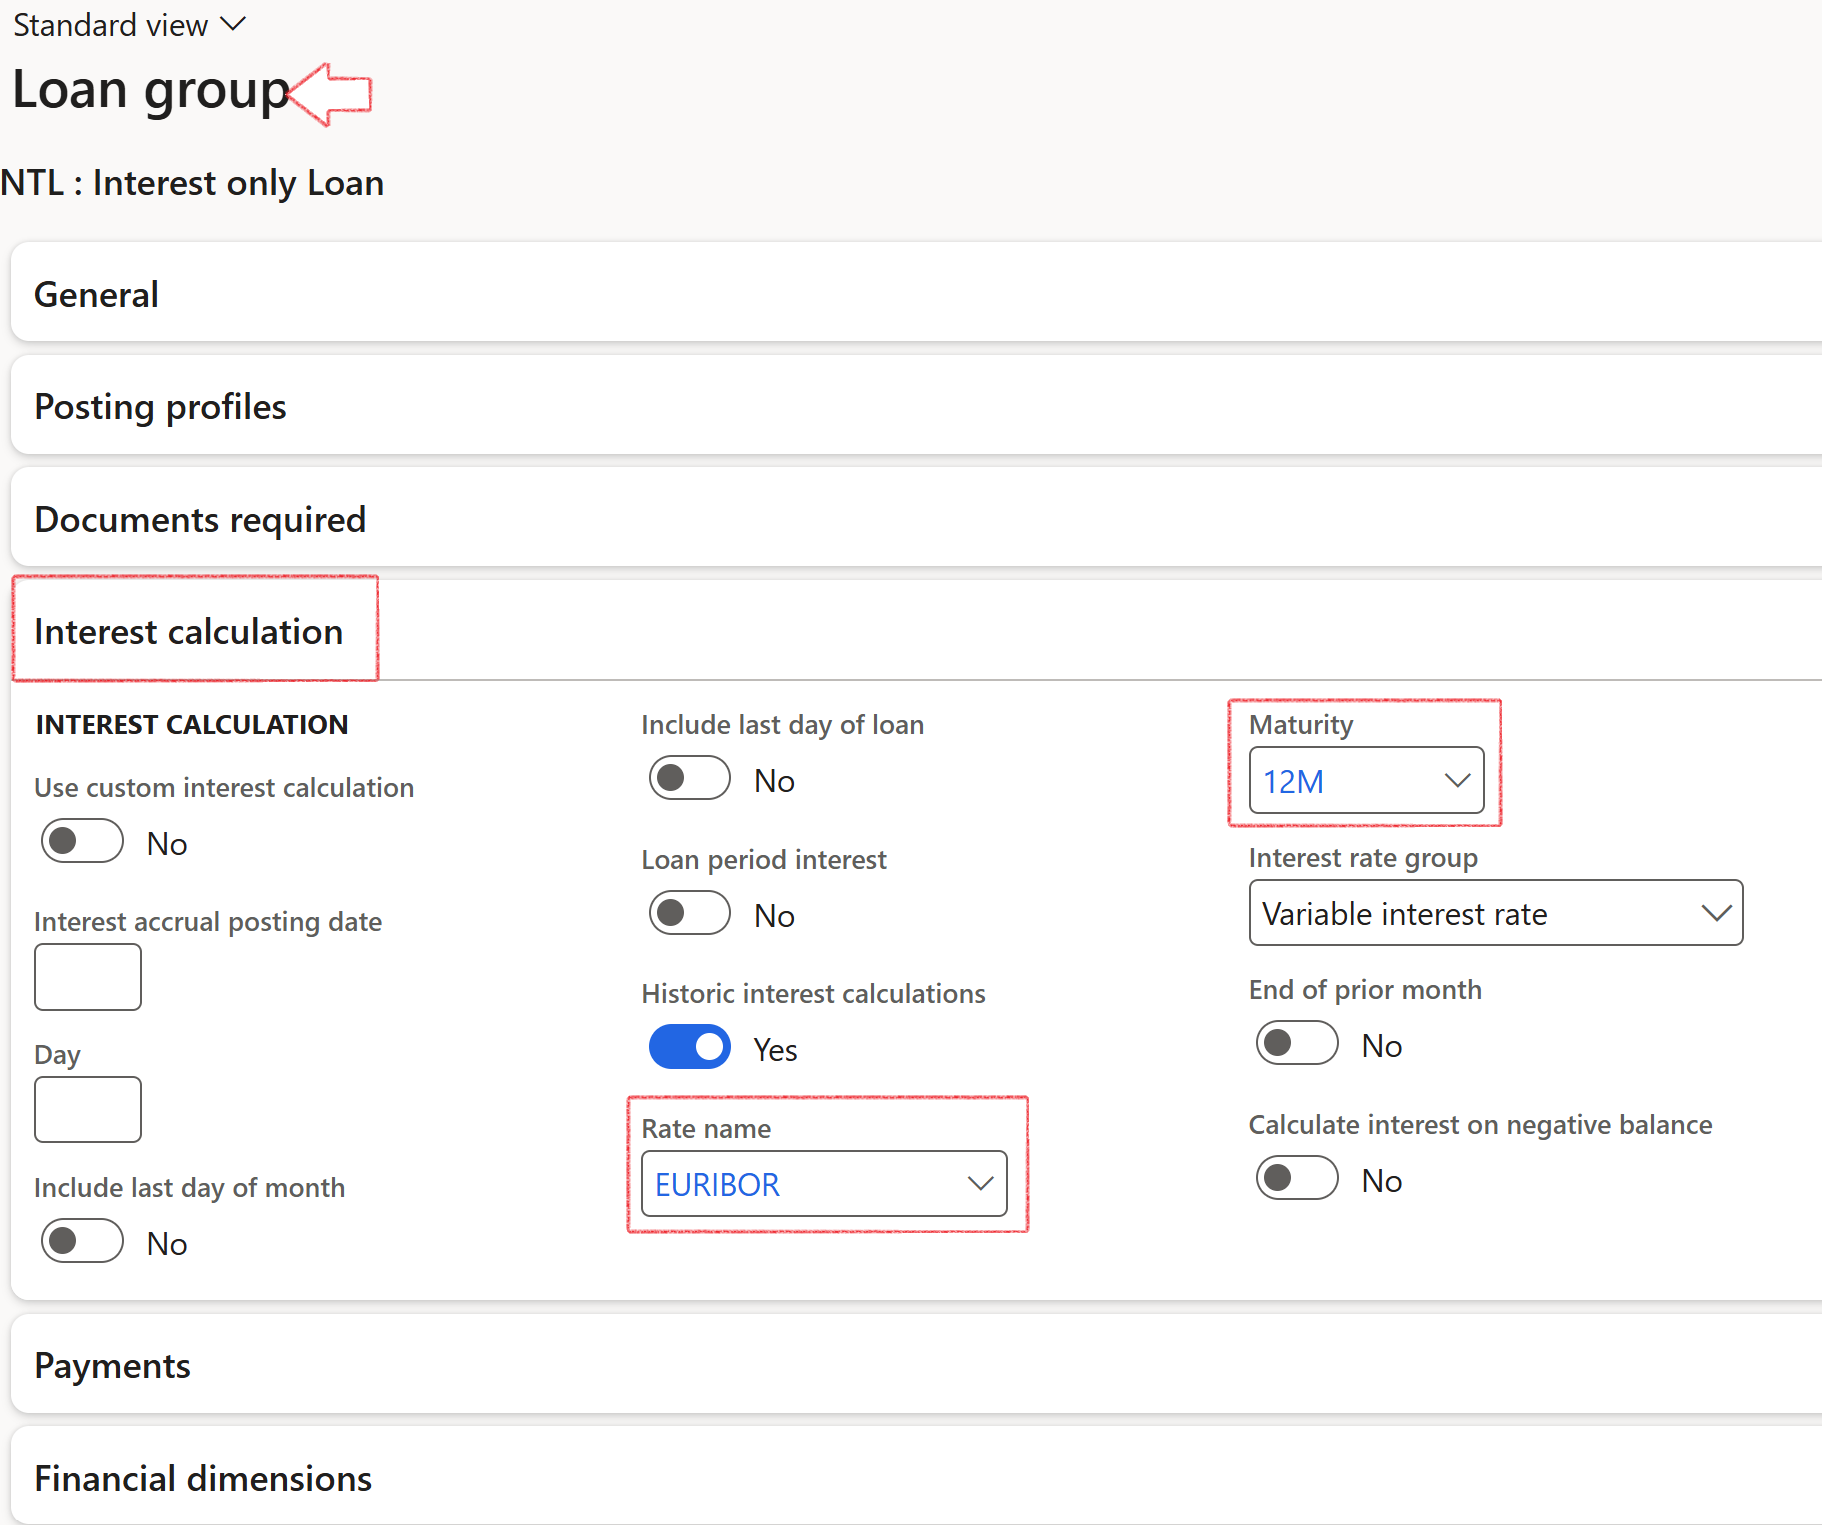The width and height of the screenshot is (1822, 1525).
Task: Enable Calculate interest on negative balance
Action: (1297, 1178)
